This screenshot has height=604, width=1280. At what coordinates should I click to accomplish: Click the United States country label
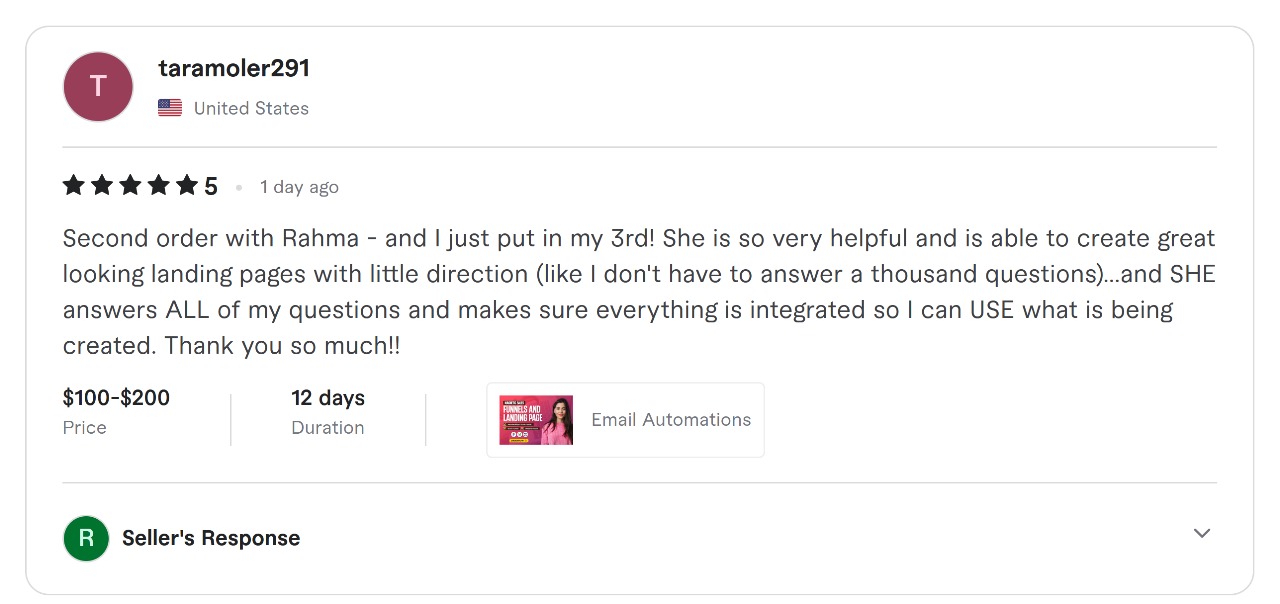[251, 108]
